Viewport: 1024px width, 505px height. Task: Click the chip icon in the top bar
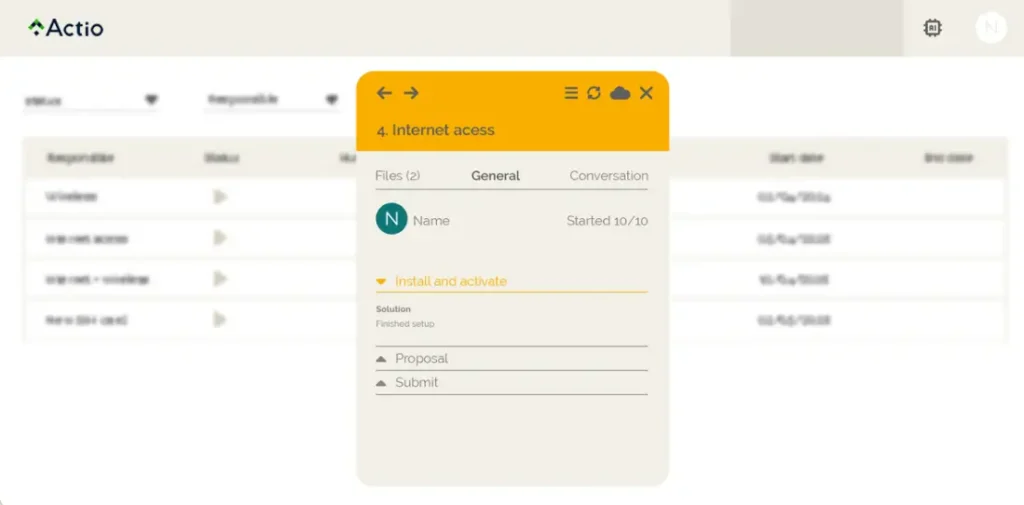[x=932, y=28]
